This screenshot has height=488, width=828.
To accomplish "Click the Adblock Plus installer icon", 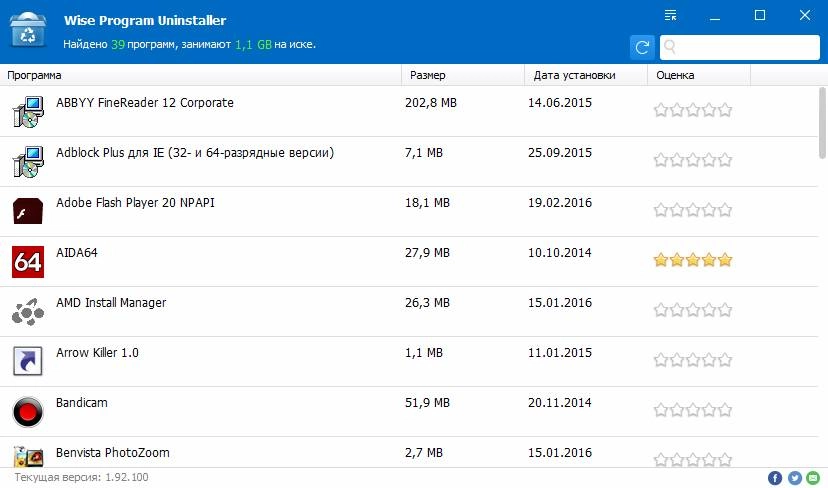I will [28, 162].
